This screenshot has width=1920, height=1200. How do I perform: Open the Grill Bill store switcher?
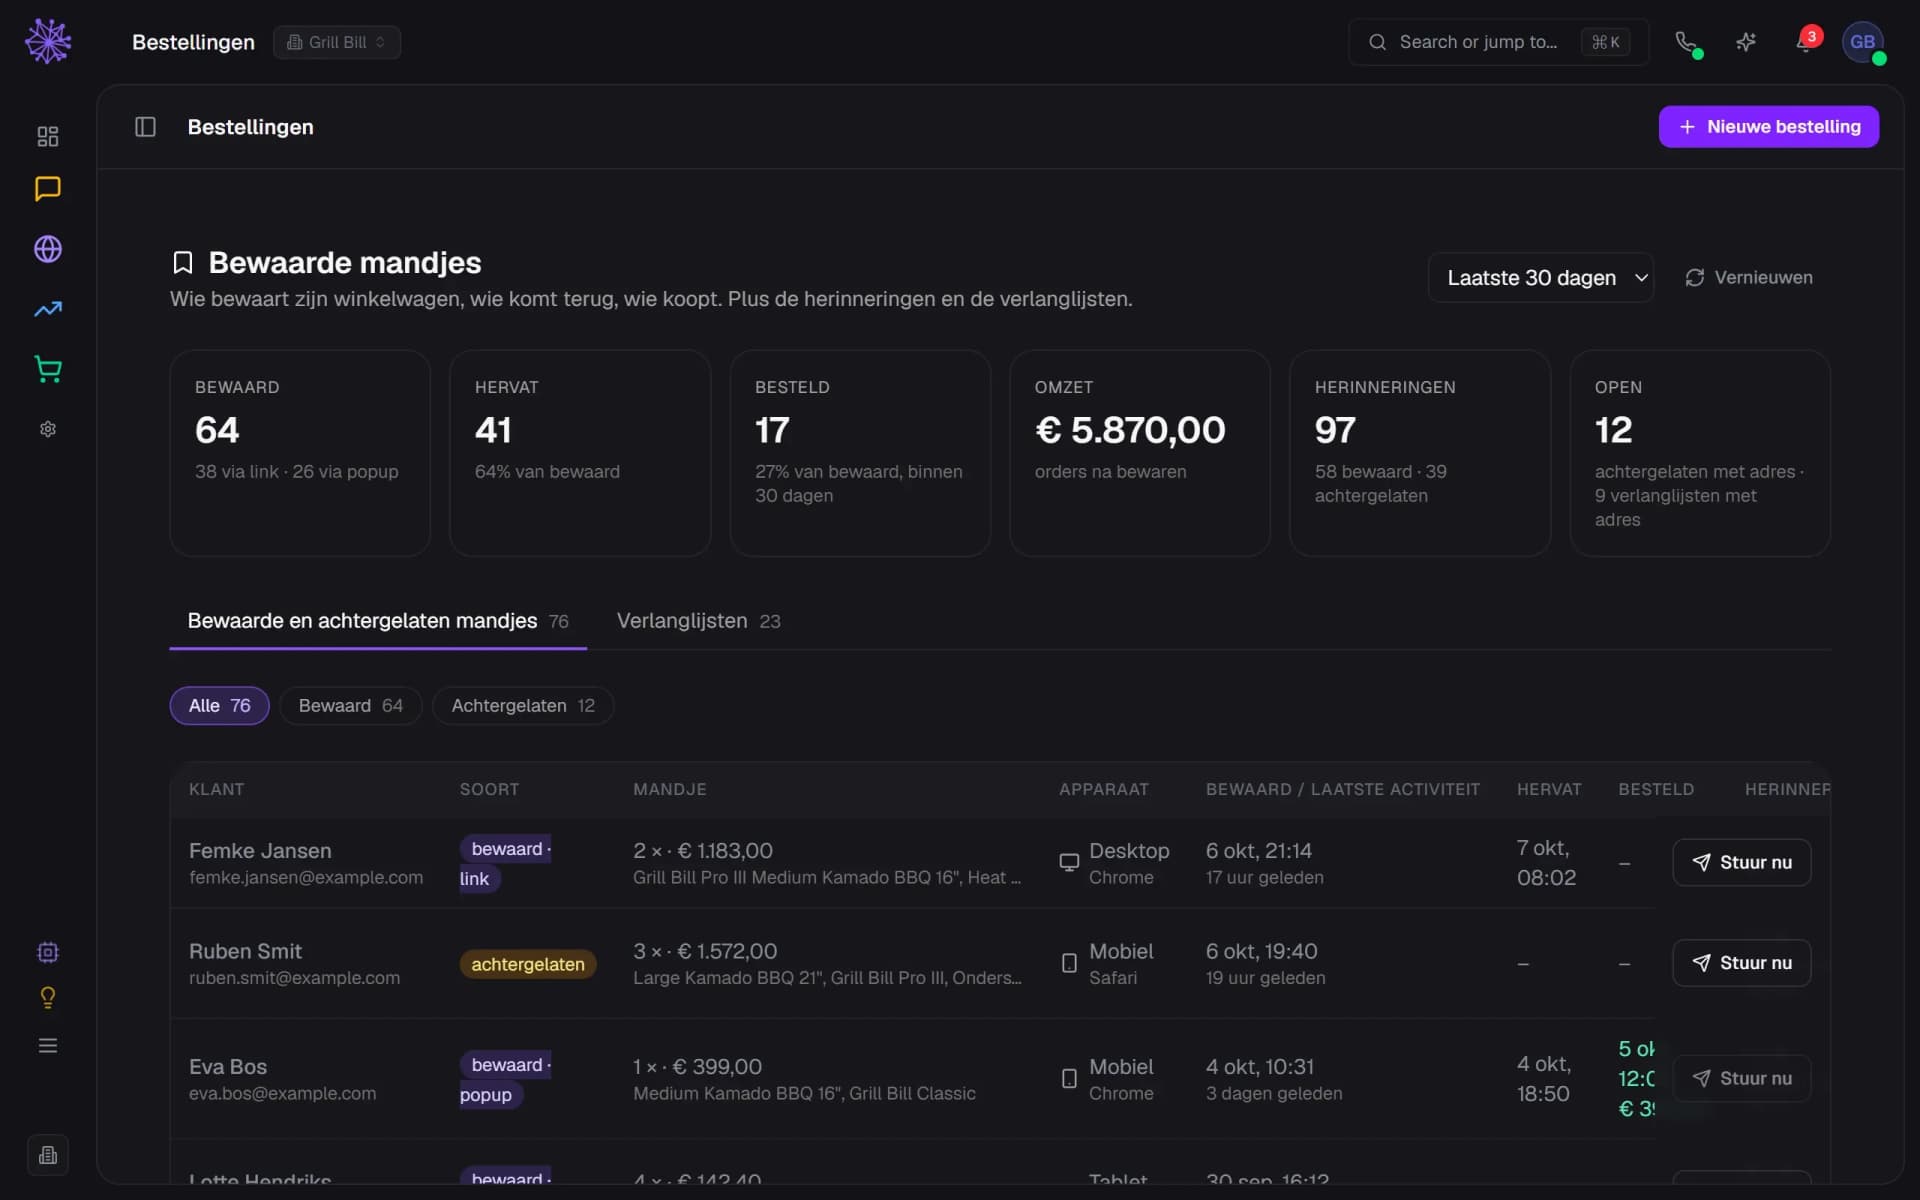pos(337,42)
